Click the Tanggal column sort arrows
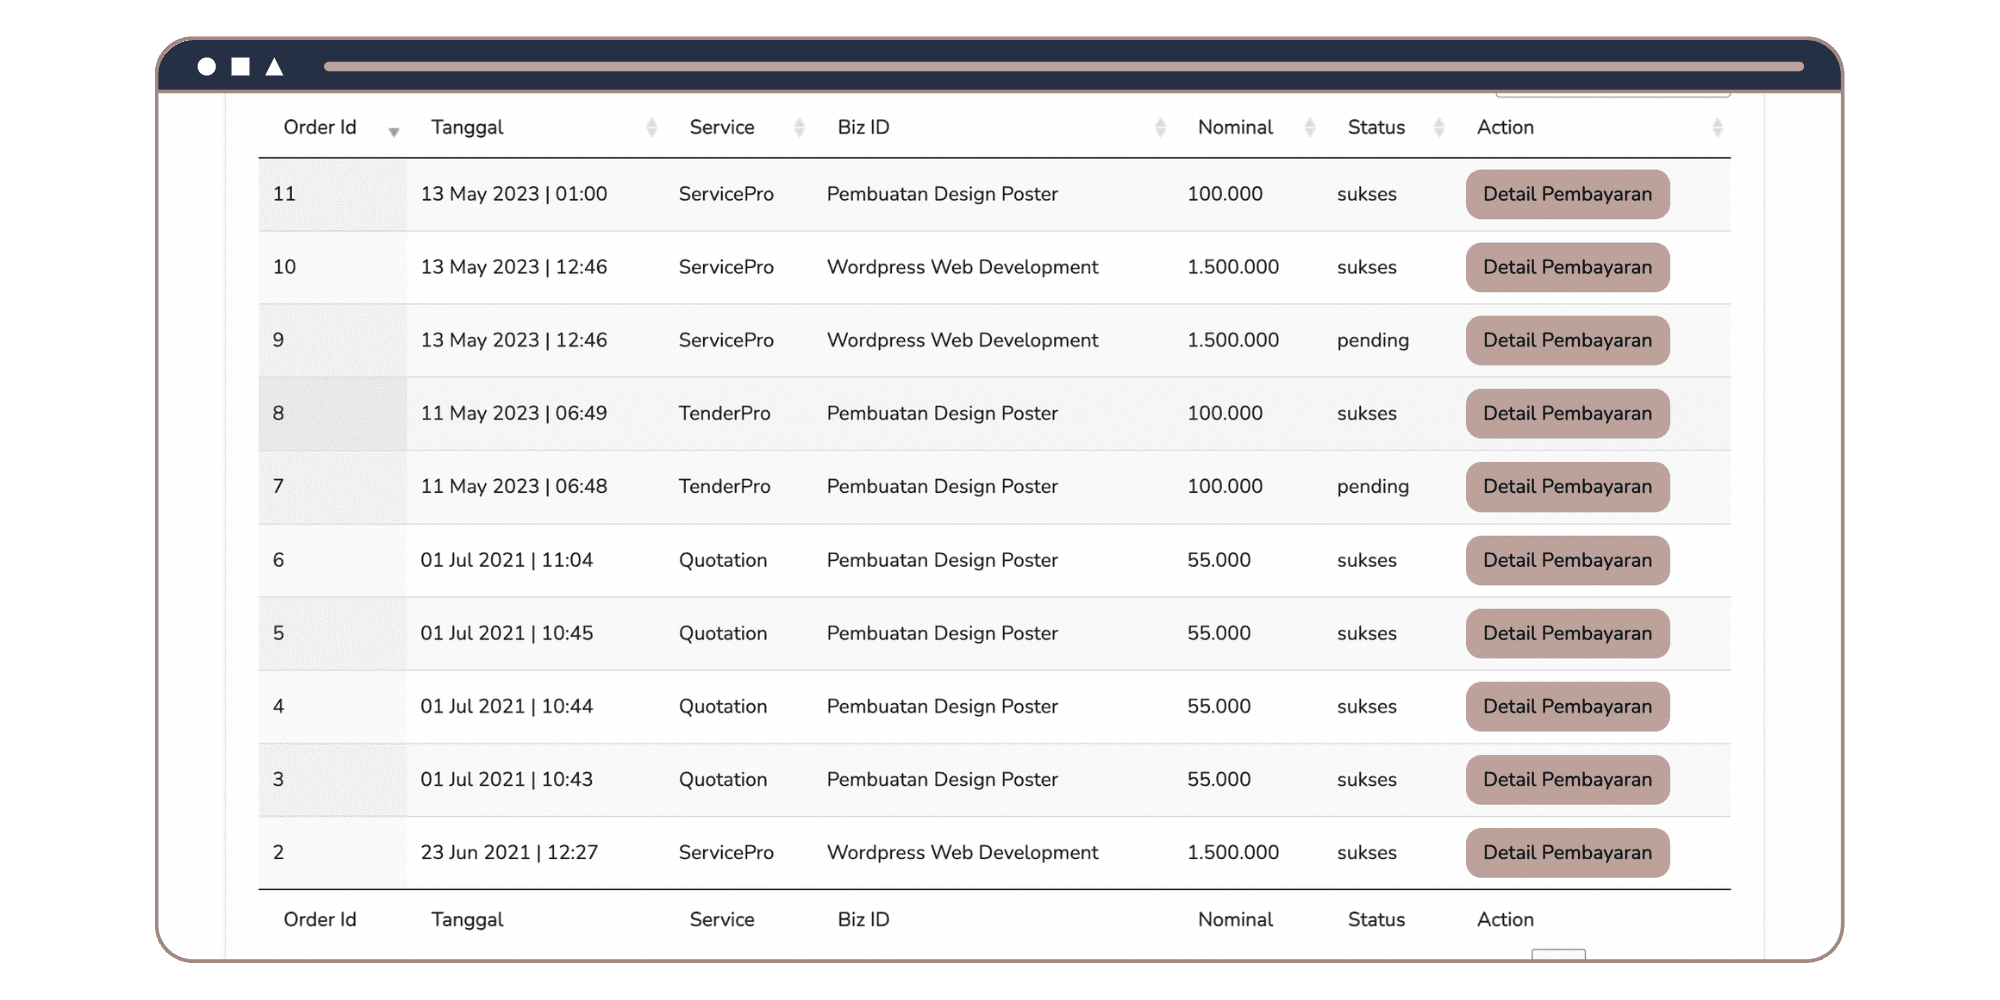This screenshot has width=2000, height=1000. pyautogui.click(x=651, y=128)
